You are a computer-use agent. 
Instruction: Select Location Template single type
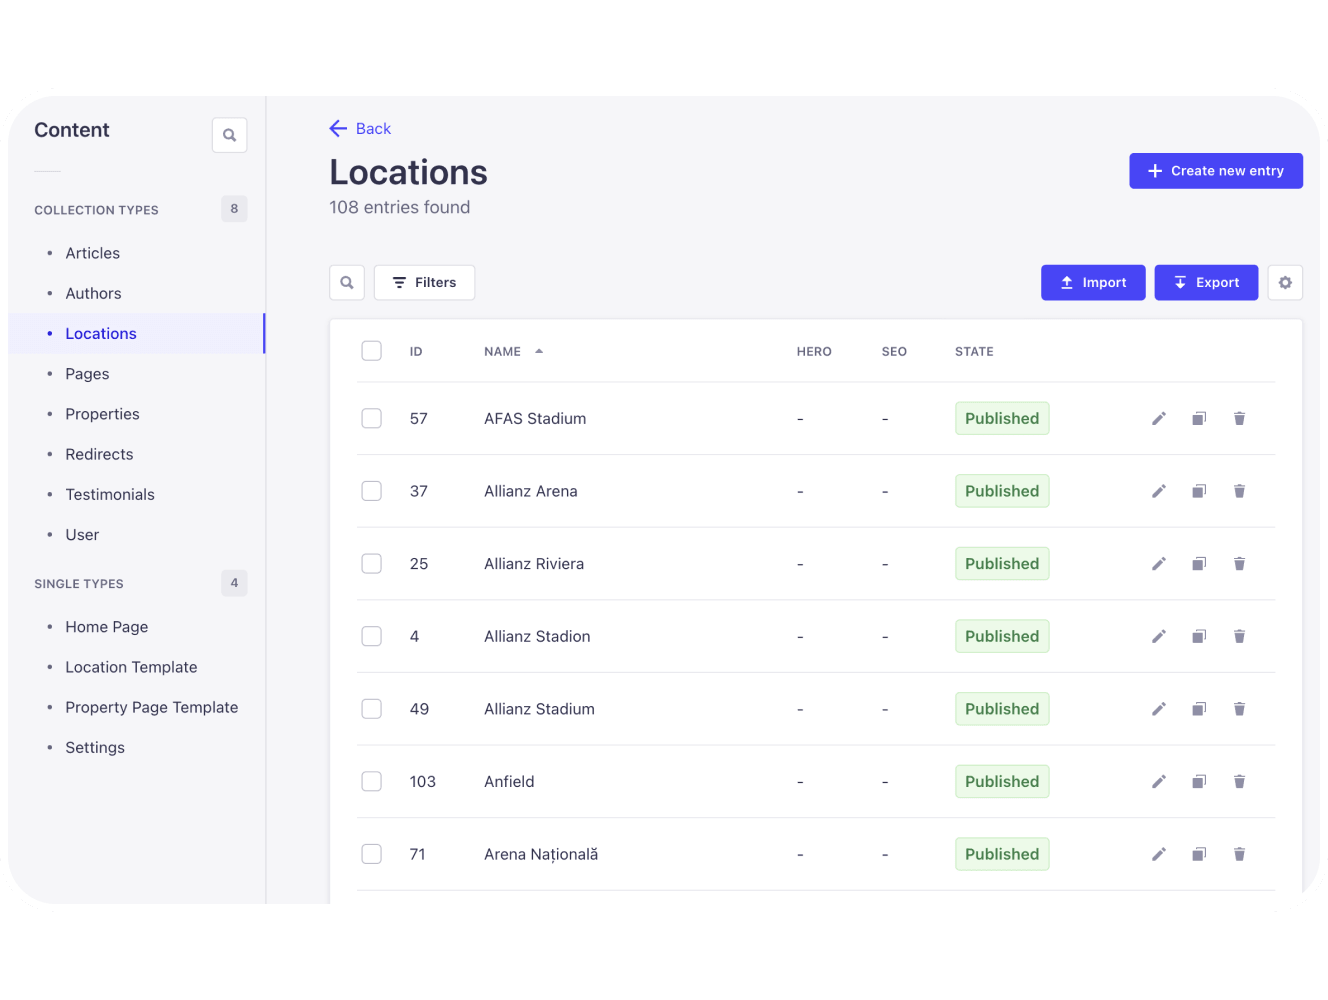pos(131,667)
